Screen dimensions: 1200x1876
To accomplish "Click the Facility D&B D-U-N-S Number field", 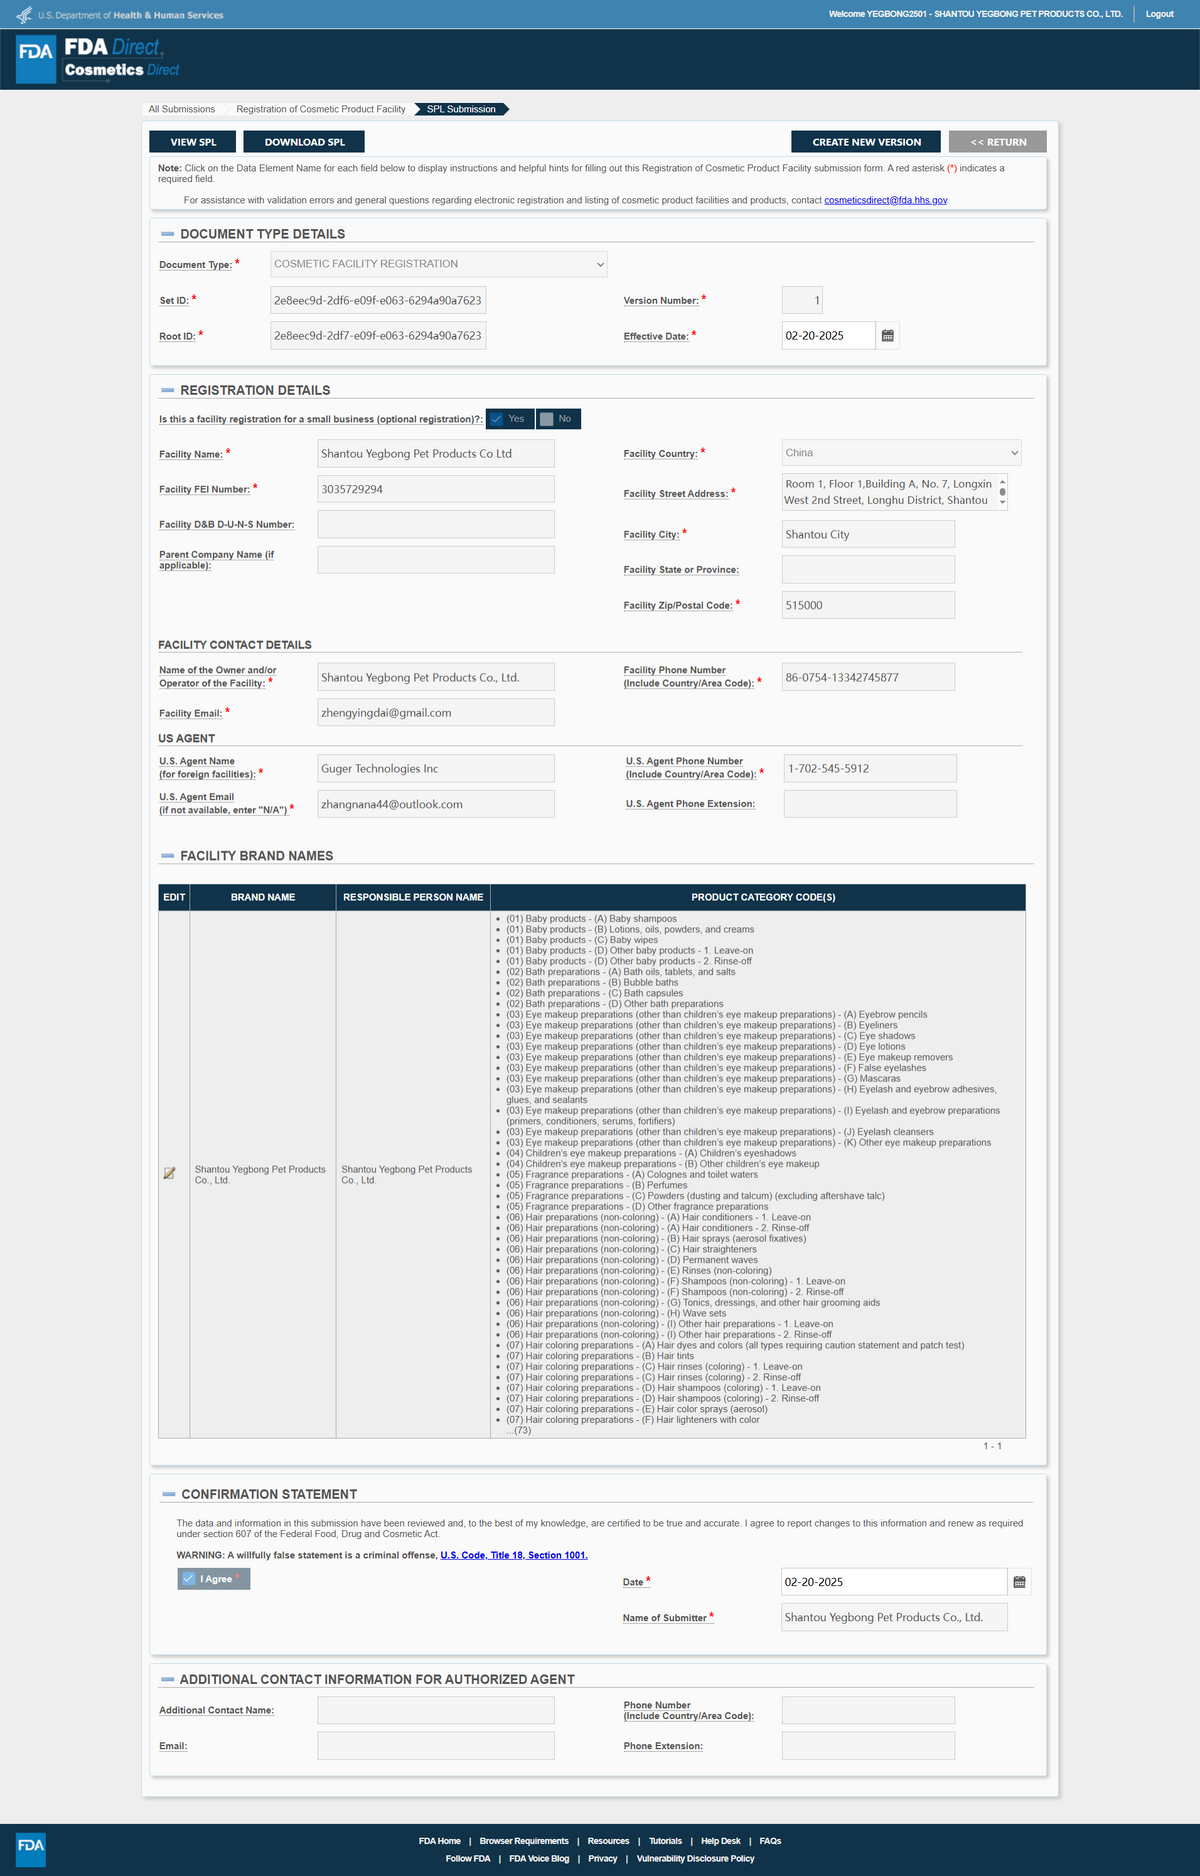I will click(436, 524).
